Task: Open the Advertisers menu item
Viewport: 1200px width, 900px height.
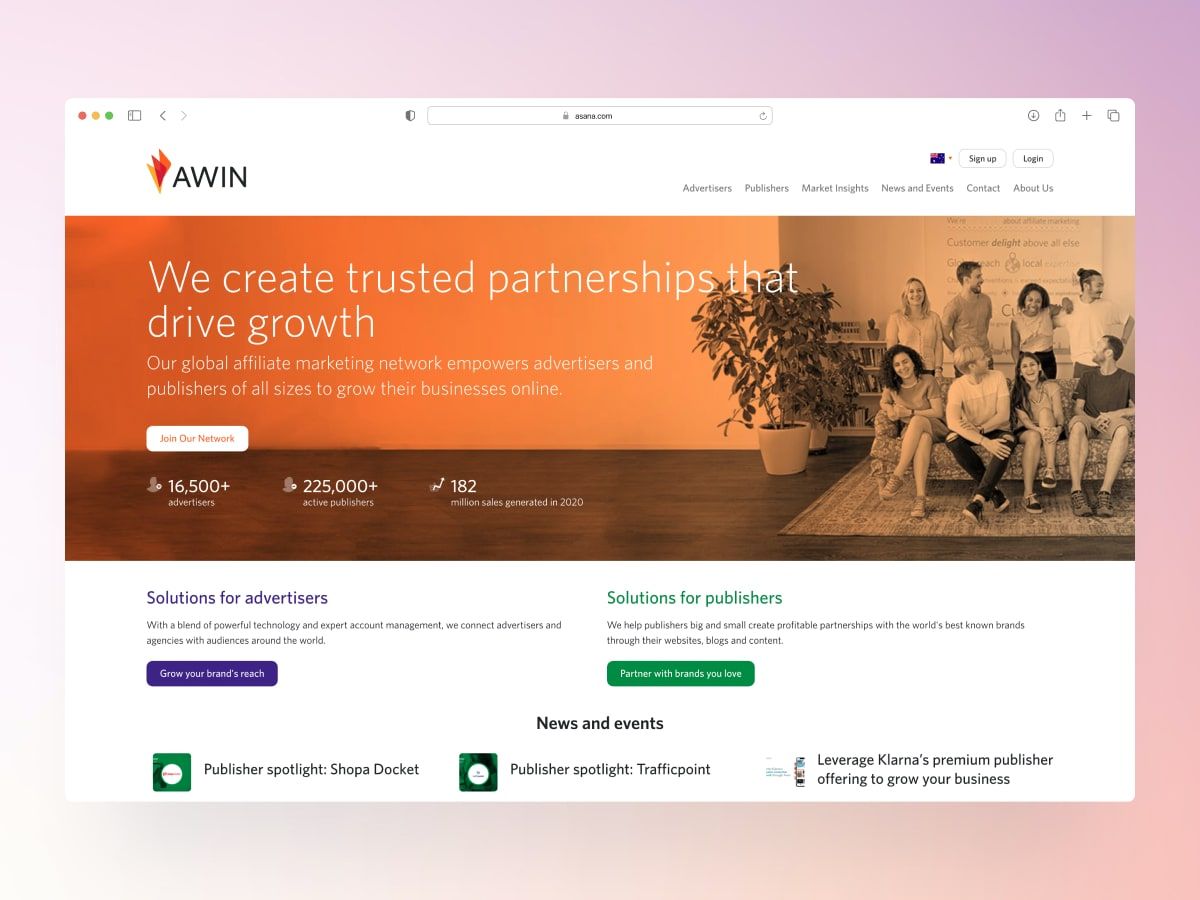Action: click(707, 188)
